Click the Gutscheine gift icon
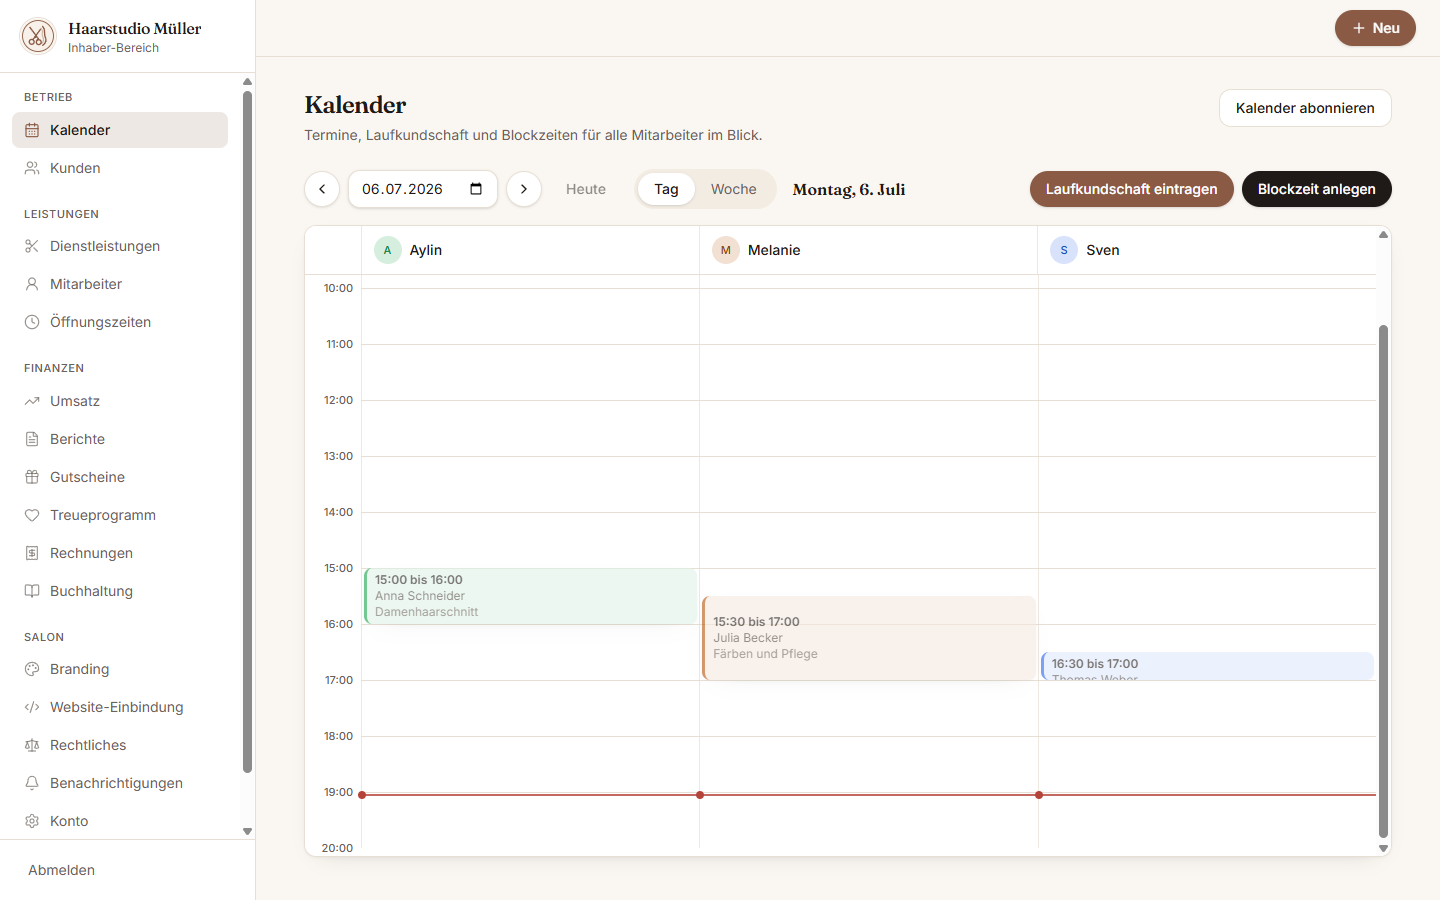1440x900 pixels. (x=32, y=477)
